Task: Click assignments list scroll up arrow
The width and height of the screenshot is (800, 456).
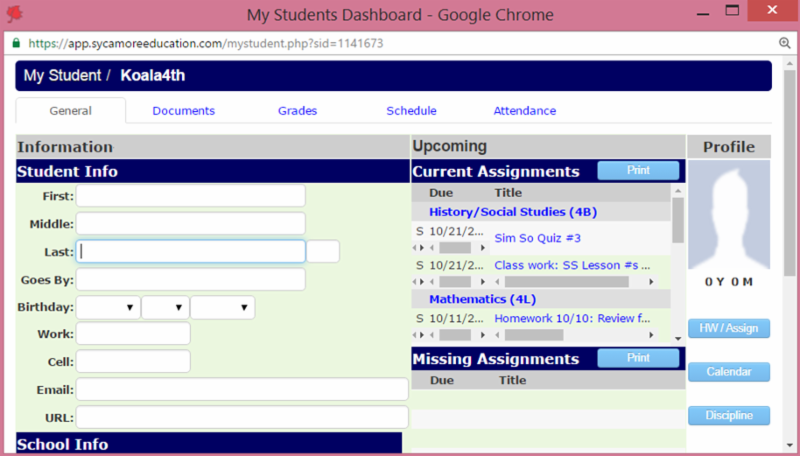Action: click(678, 189)
